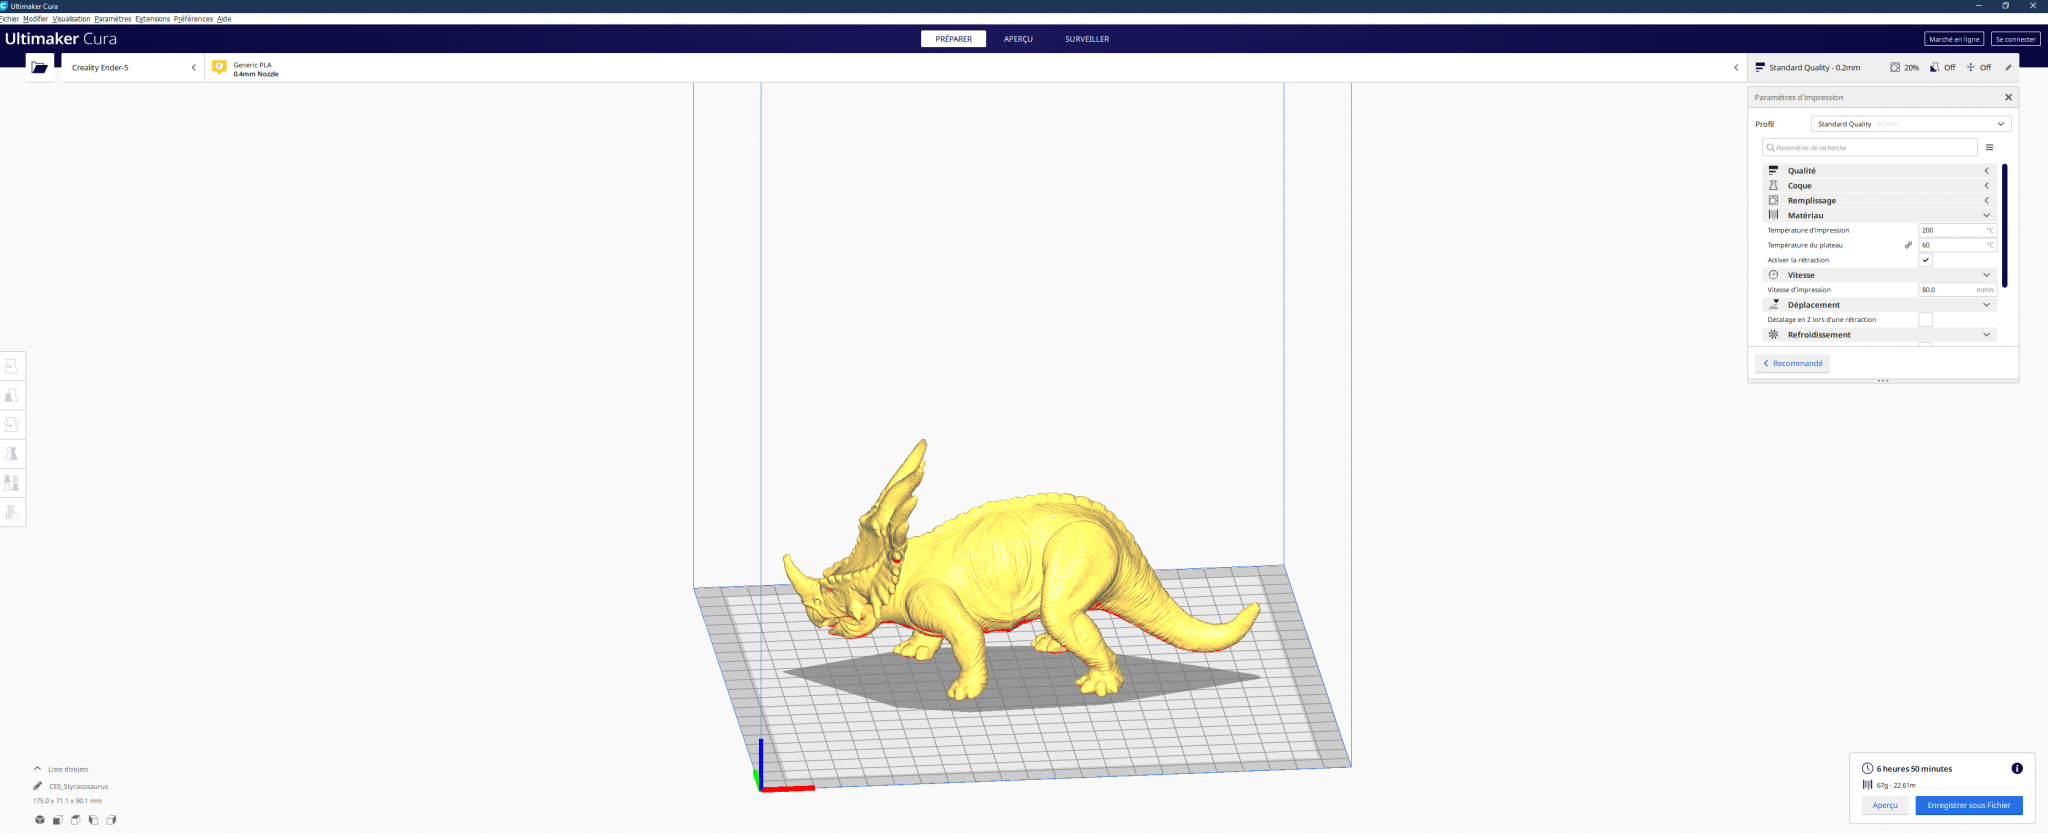
Task: Click the Vitesse d'impression value field
Action: coord(1957,290)
